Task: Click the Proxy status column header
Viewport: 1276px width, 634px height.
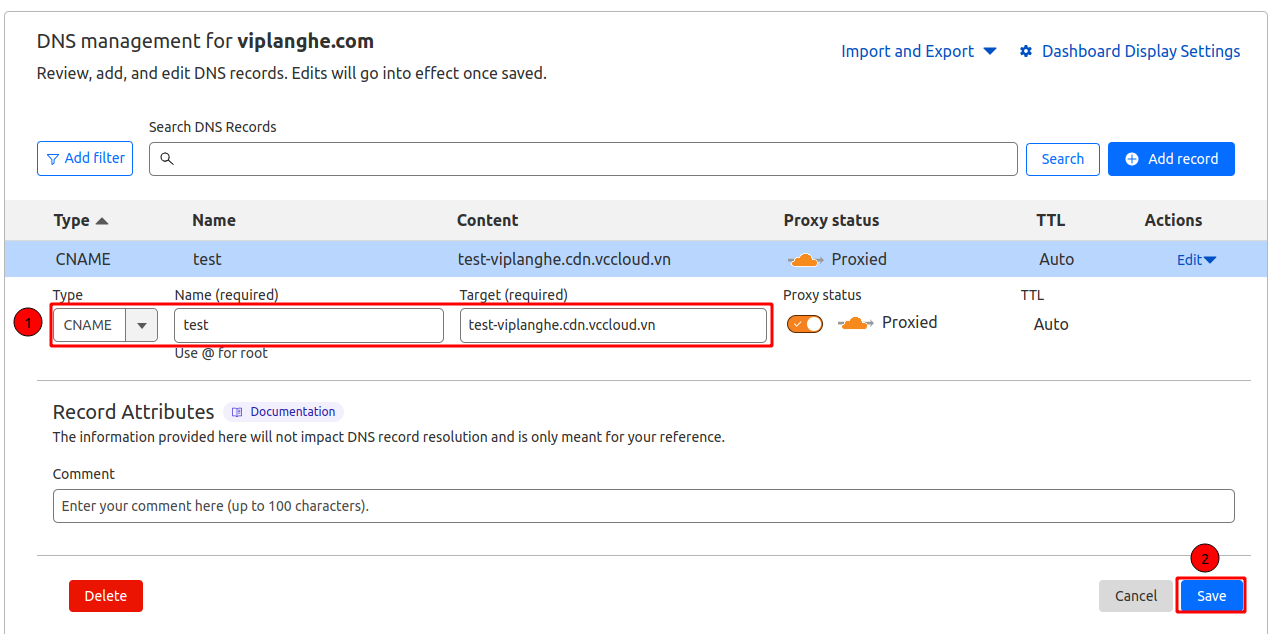Action: 831,220
